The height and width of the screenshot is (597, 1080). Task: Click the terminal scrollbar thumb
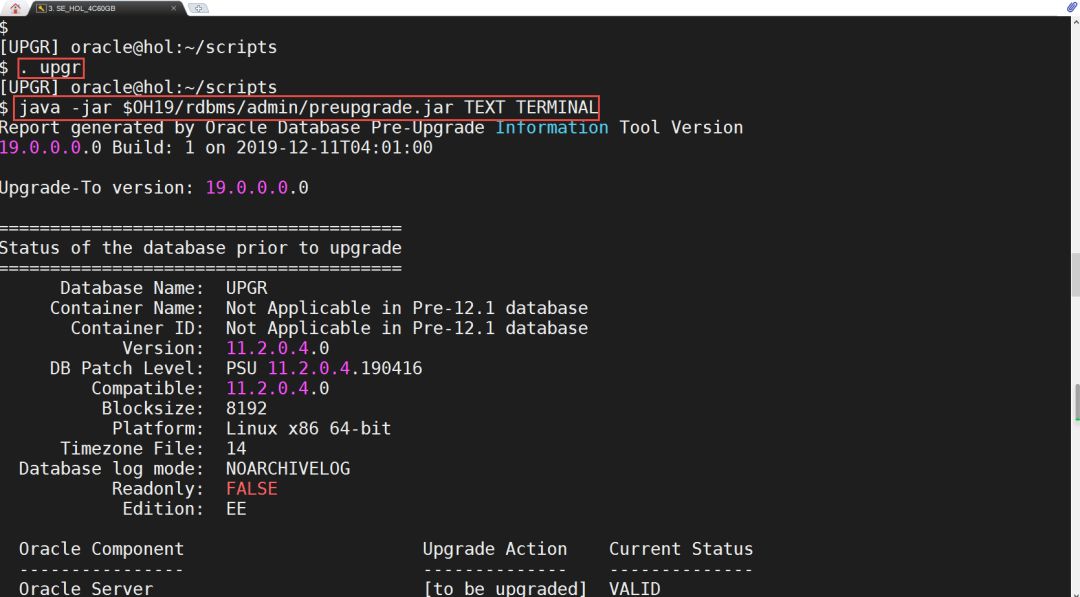click(1074, 275)
